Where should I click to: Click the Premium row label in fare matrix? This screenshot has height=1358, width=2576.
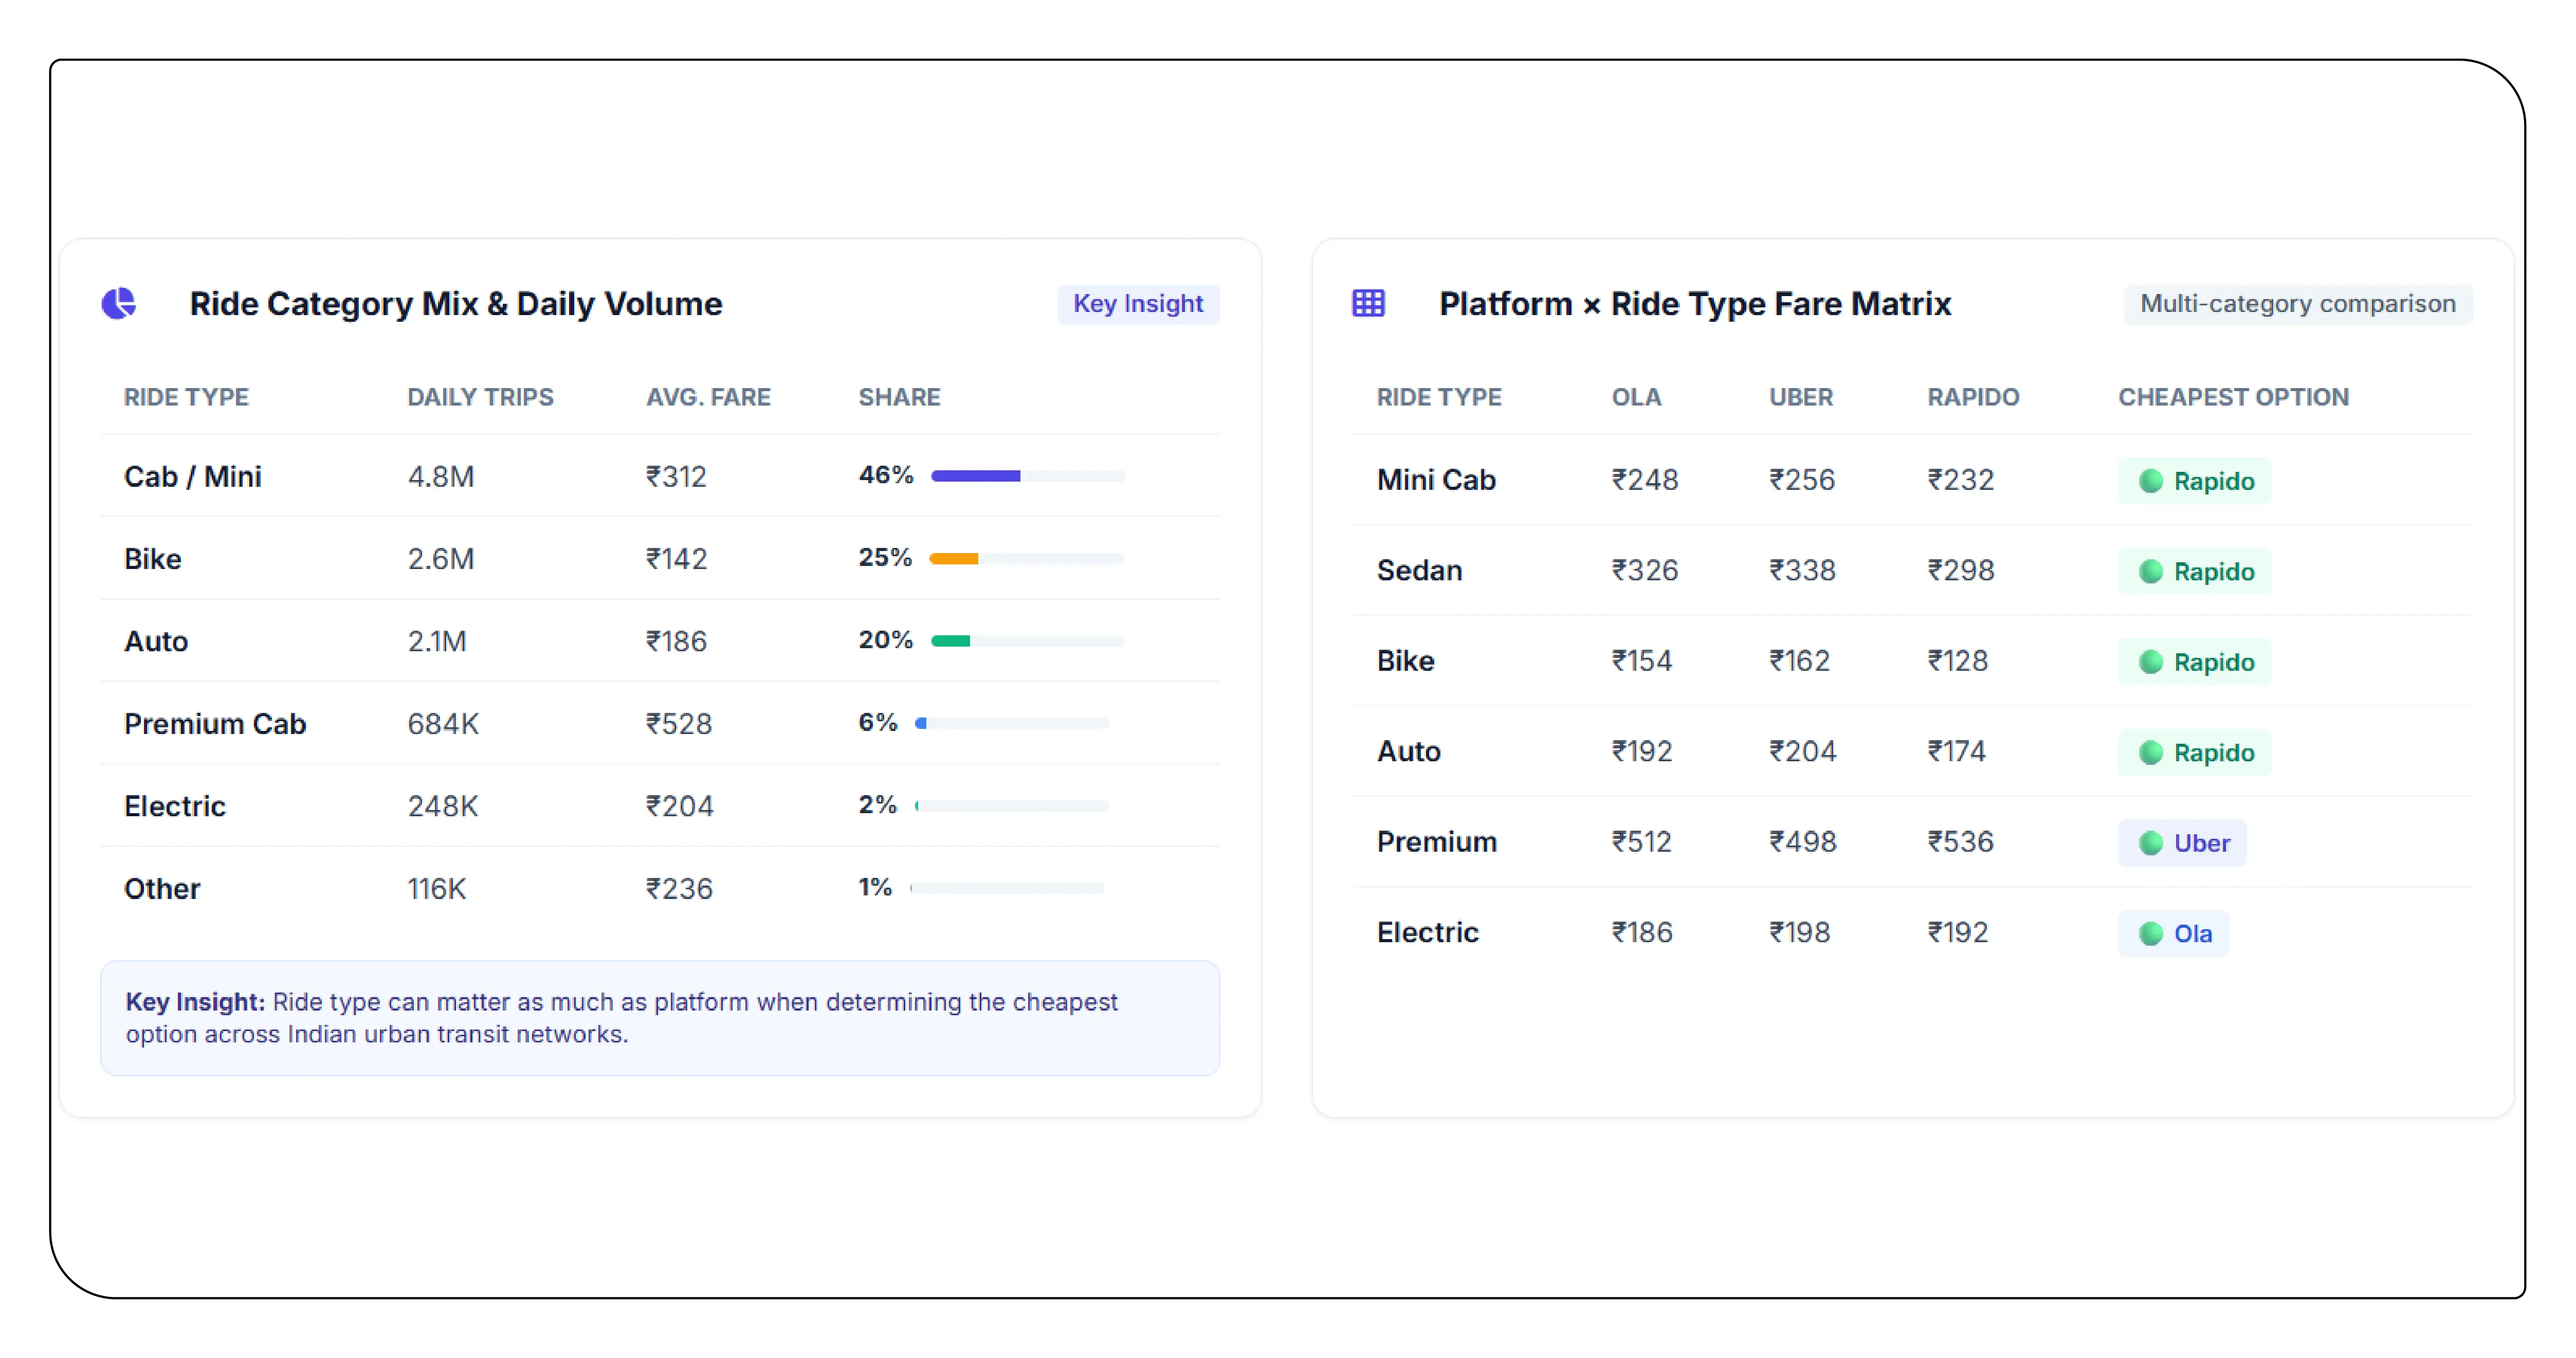pos(1436,842)
